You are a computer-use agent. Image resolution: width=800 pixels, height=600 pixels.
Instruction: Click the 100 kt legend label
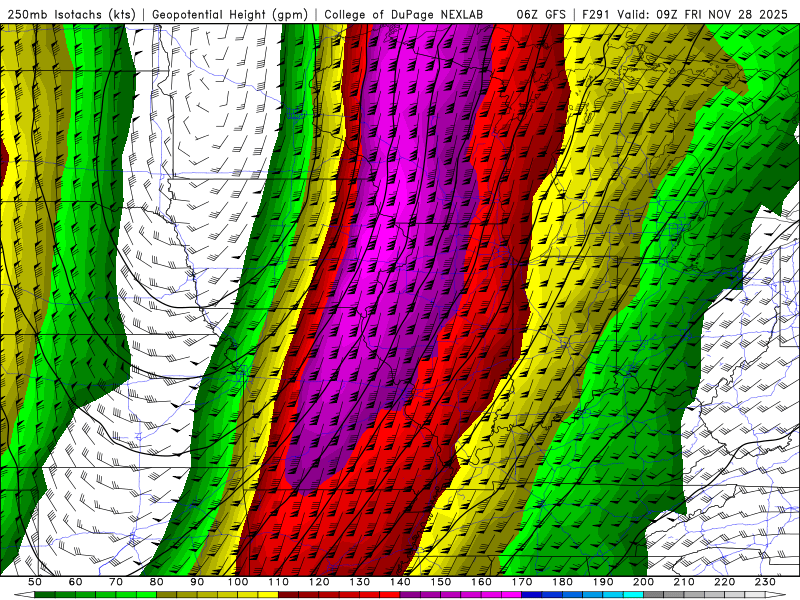[238, 582]
